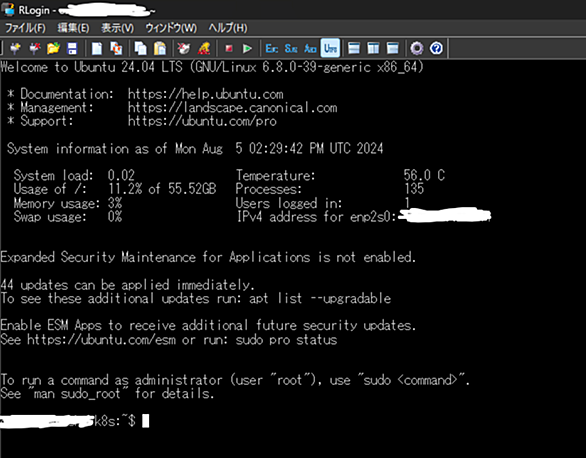Click the disconnect toolbar icon with red X
586x458 pixels.
click(x=34, y=48)
